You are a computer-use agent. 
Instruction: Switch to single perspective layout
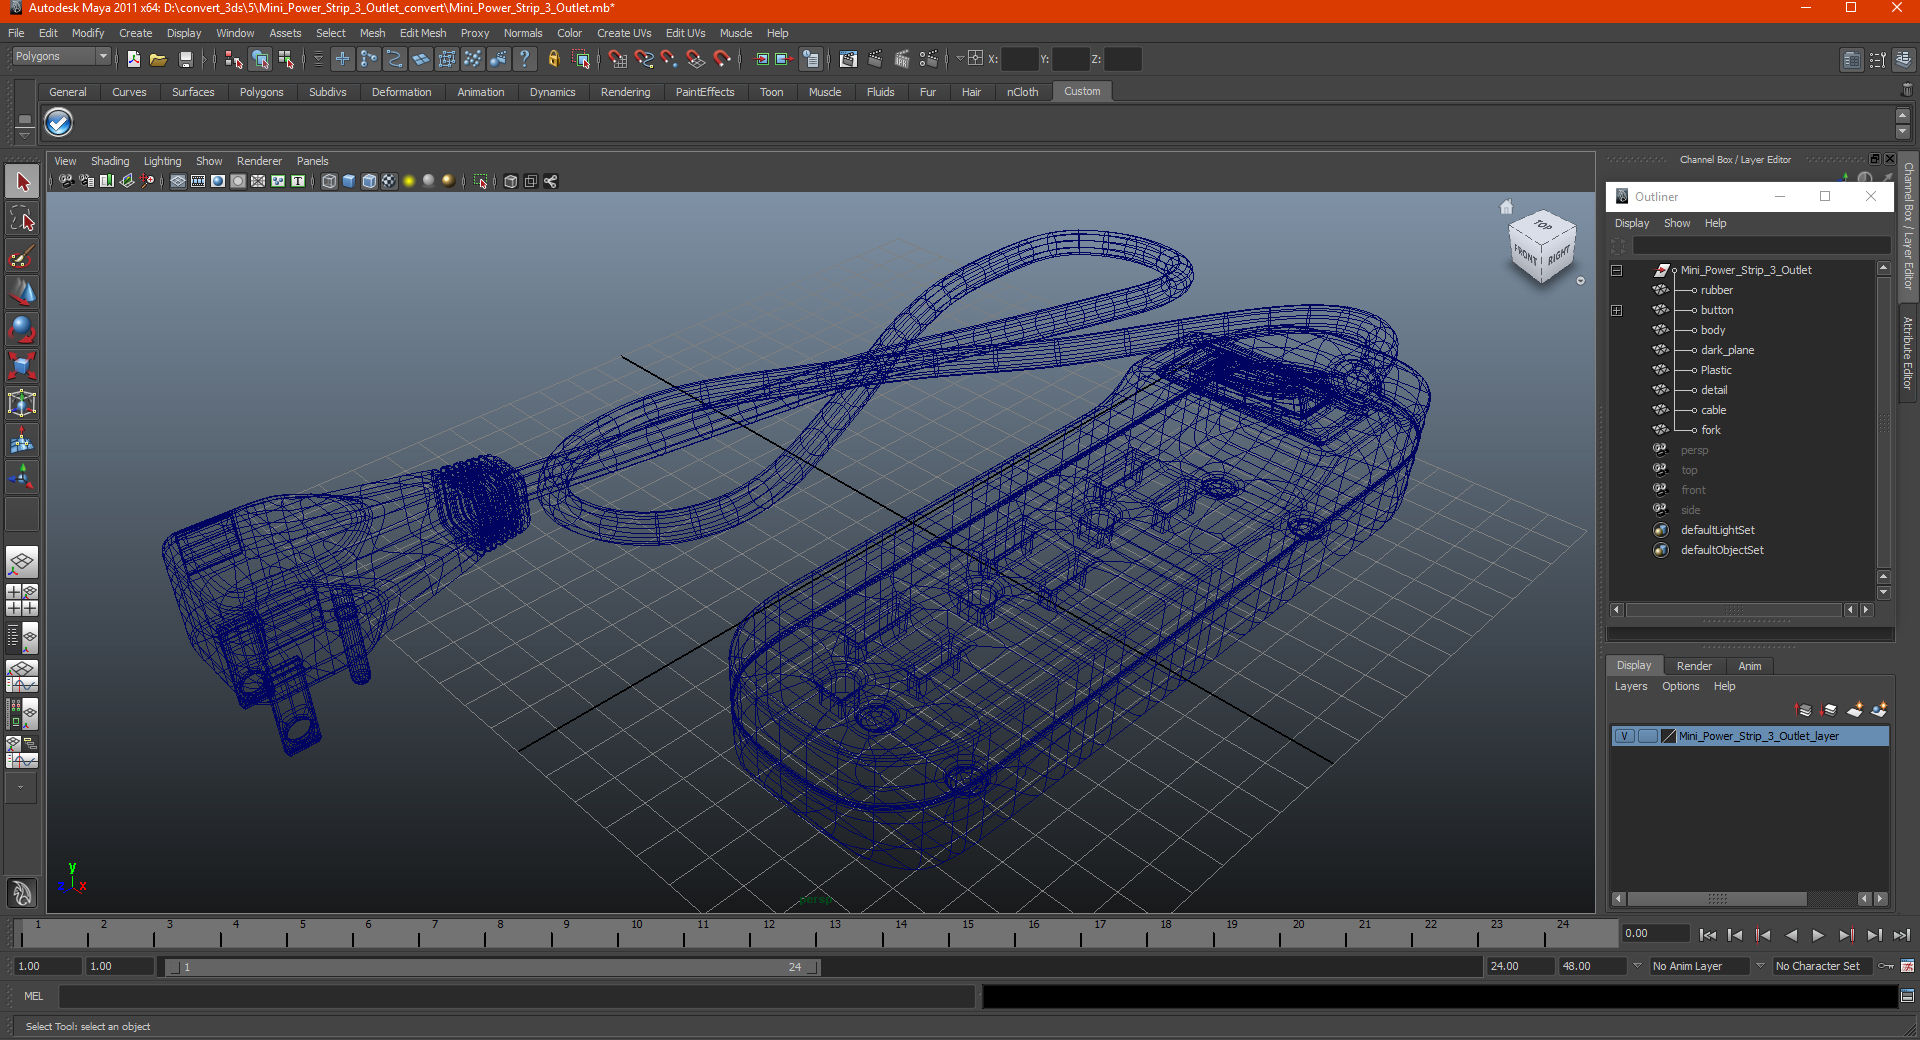pos(22,562)
